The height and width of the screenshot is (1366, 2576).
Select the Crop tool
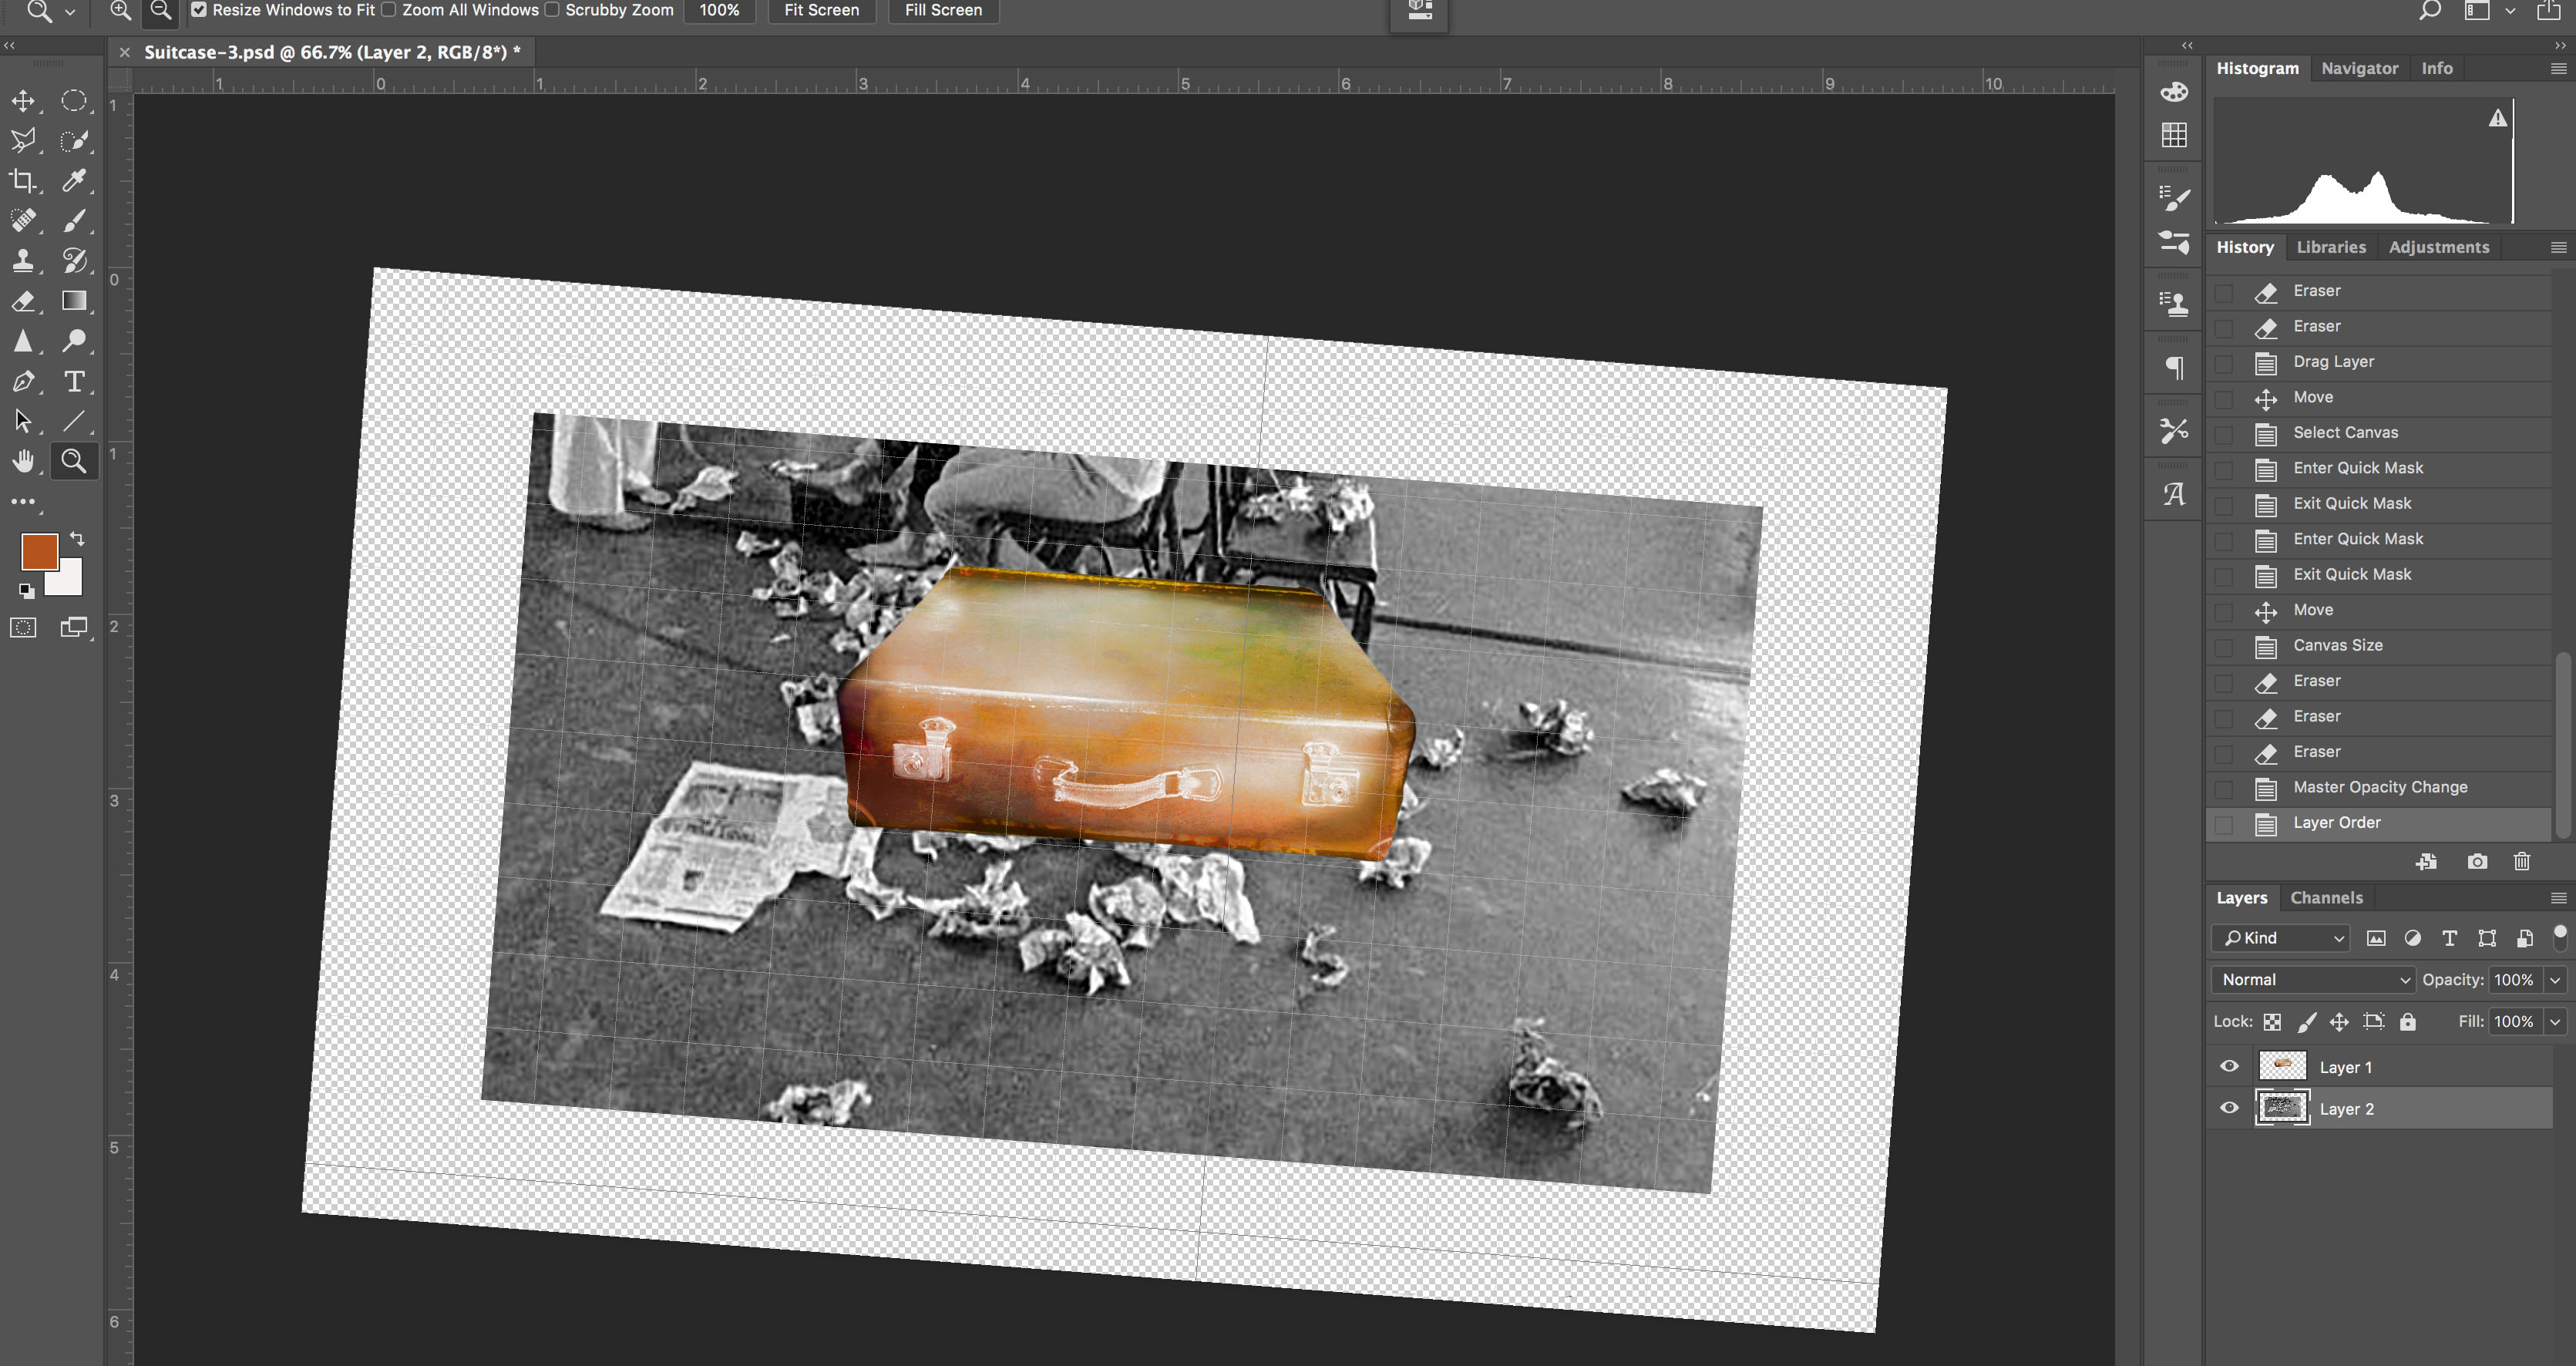[23, 181]
